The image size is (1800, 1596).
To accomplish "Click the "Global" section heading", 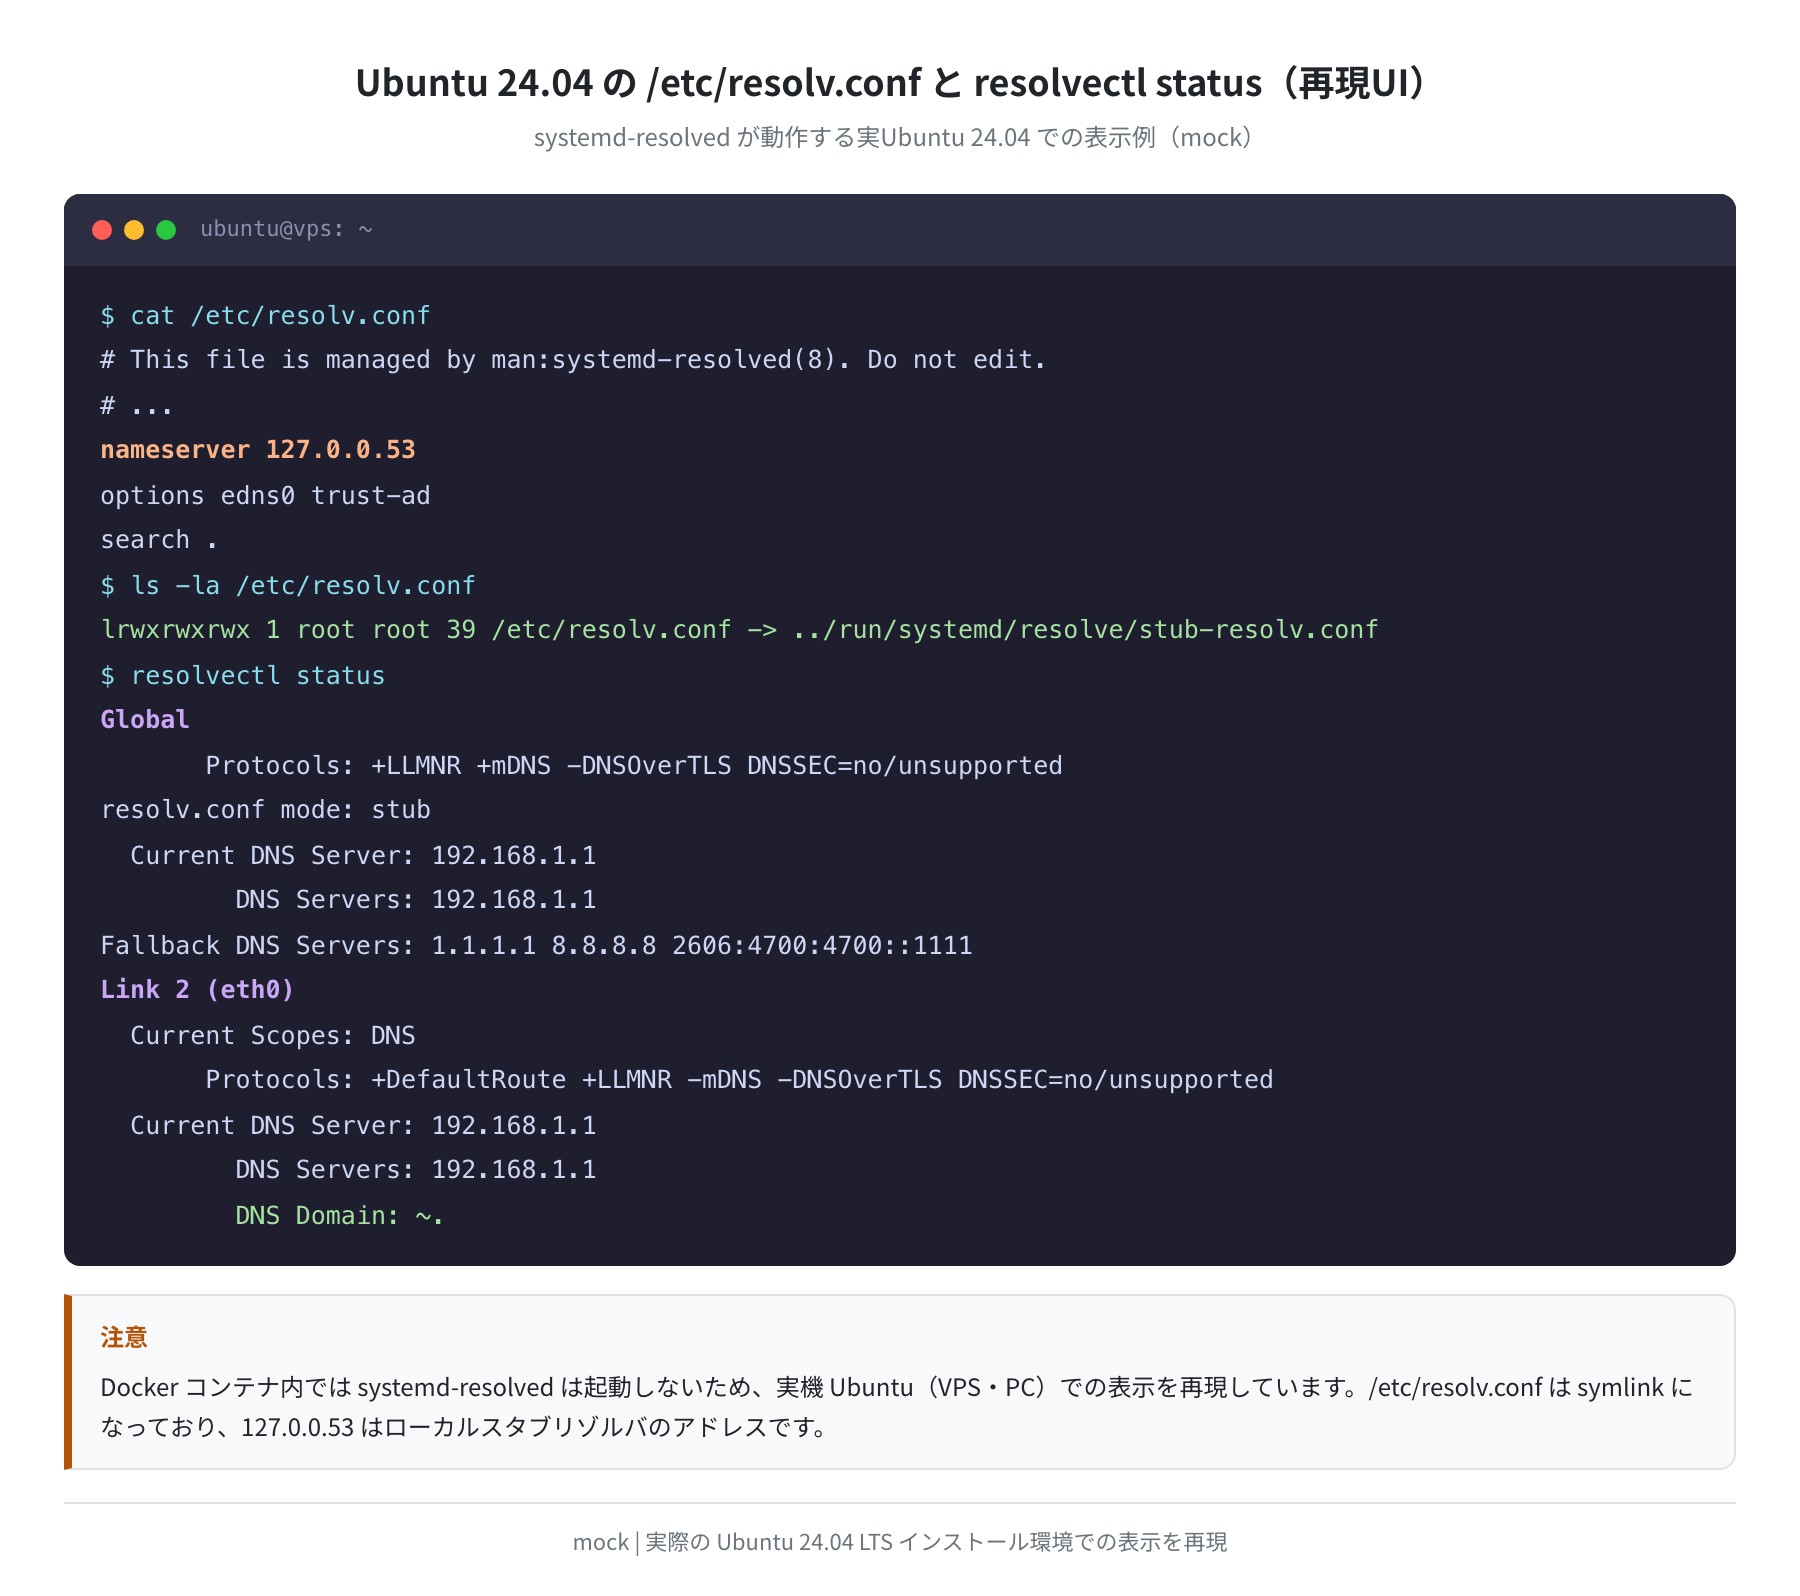I will [145, 720].
